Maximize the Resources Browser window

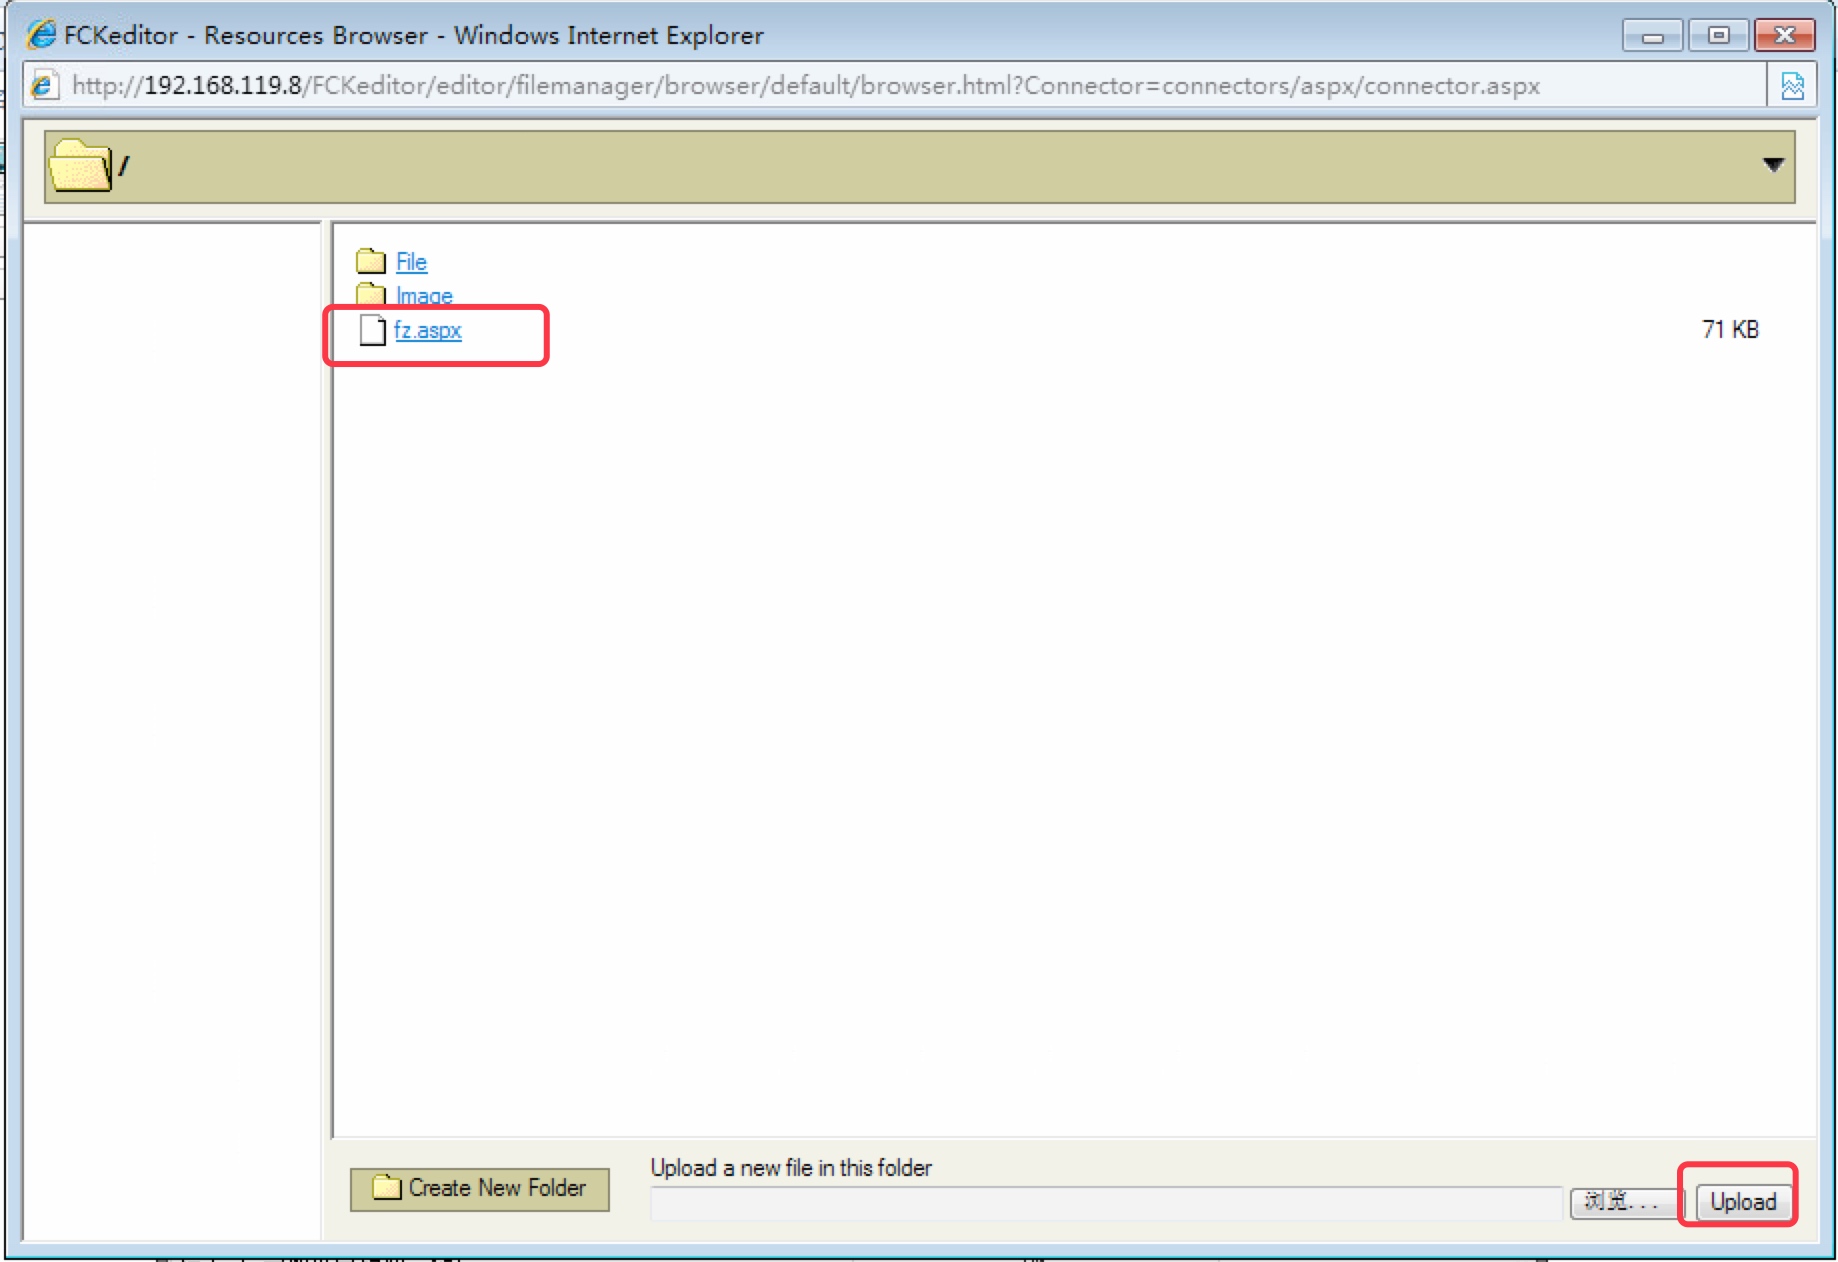pyautogui.click(x=1718, y=36)
